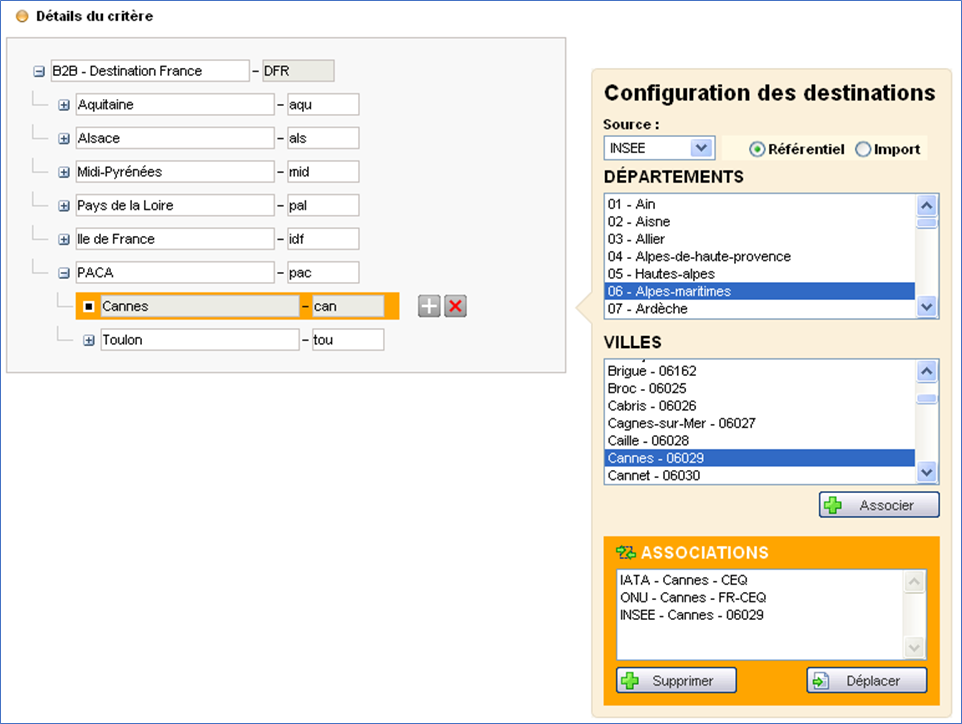Screen dimensions: 962x724
Task: Select Cagnes-sur-Mer - 06027 in the villes list
Action: click(x=681, y=423)
